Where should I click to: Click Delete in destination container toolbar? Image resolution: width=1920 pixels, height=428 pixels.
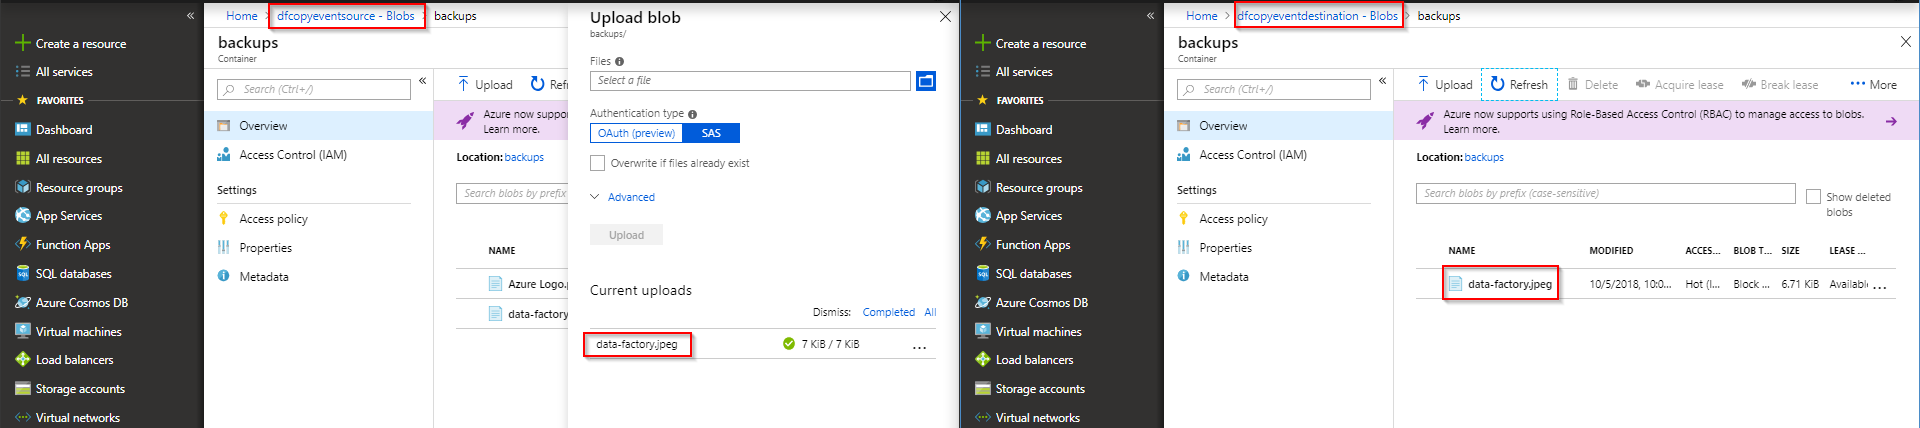coord(1593,84)
